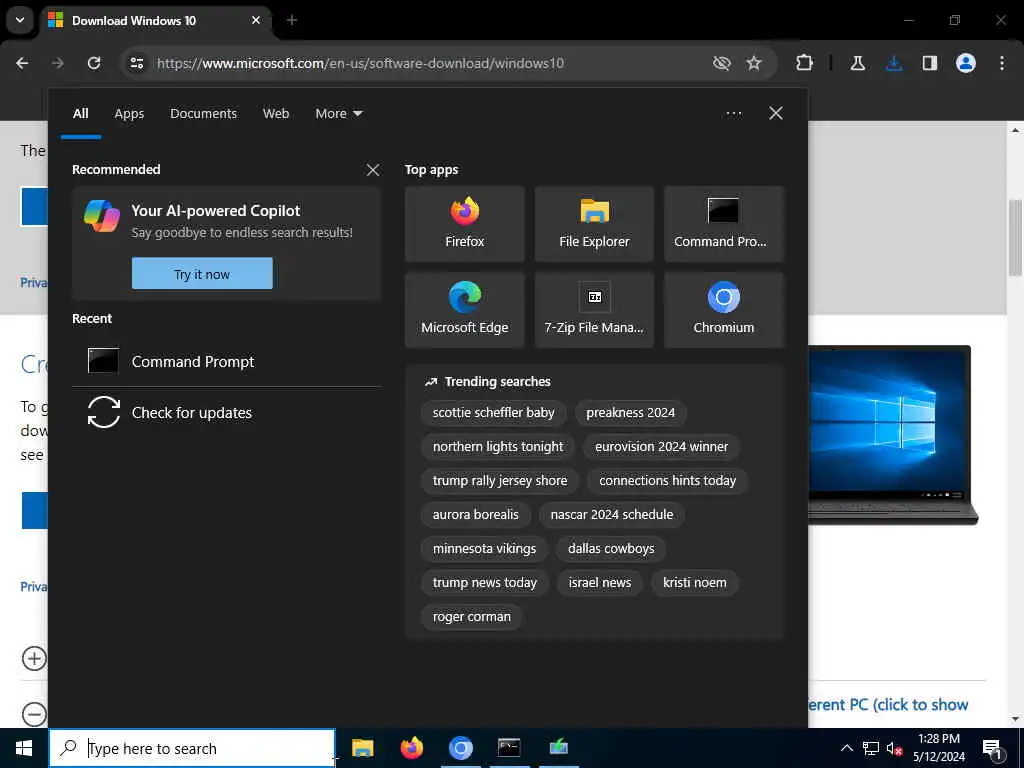The width and height of the screenshot is (1024, 768).
Task: Click the tracking protection eye icon
Action: coord(721,63)
